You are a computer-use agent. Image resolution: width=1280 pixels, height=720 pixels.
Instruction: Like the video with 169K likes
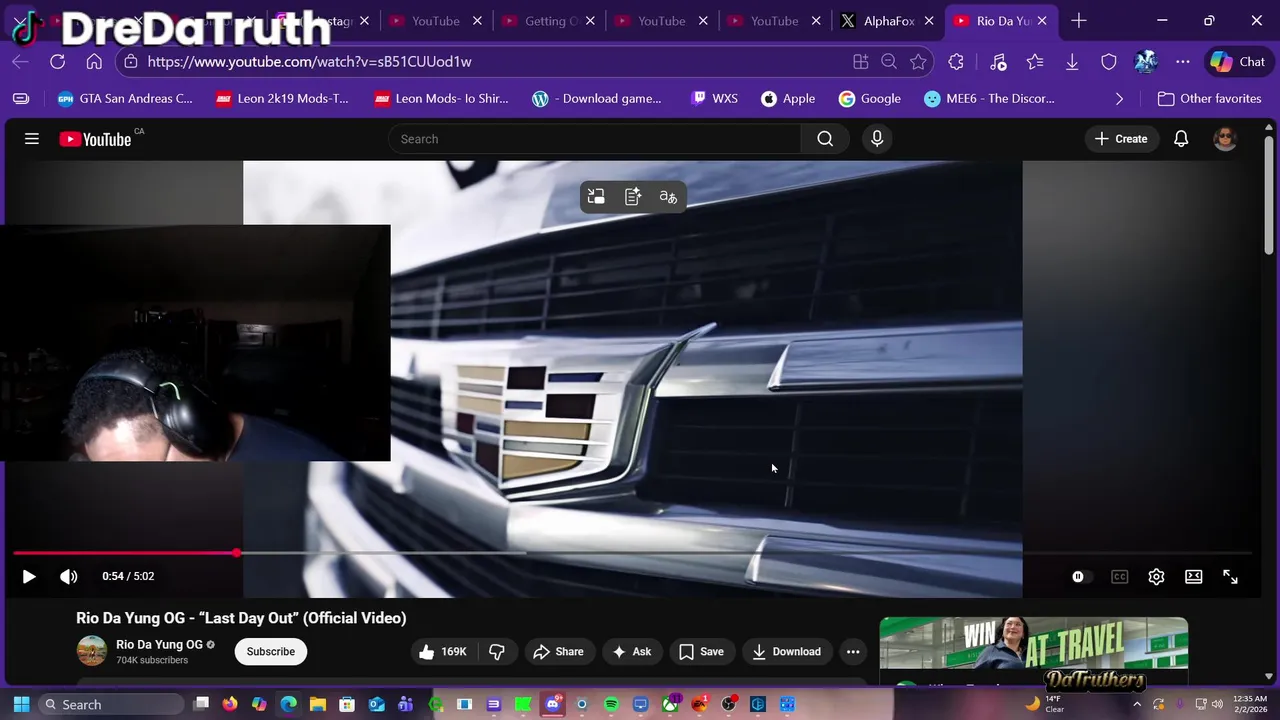point(443,652)
